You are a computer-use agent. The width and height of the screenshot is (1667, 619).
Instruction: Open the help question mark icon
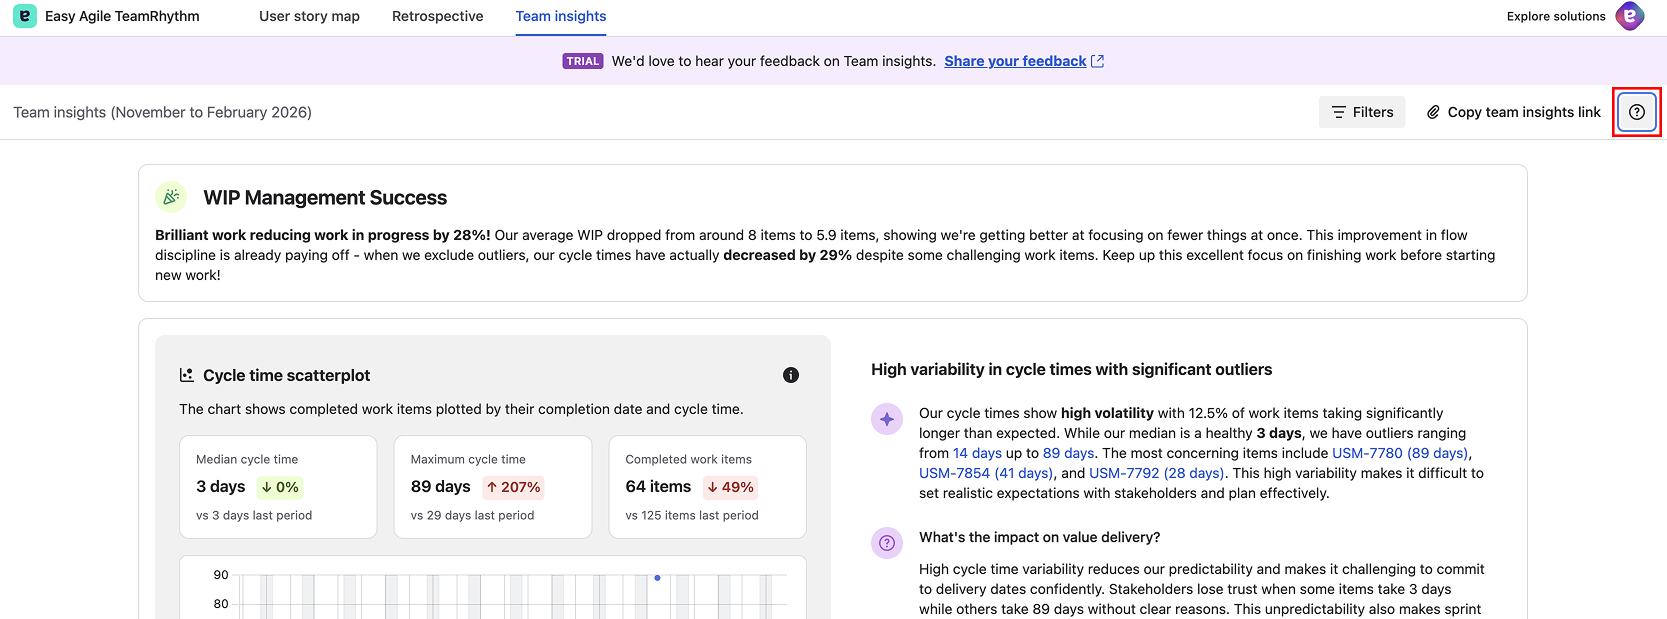pos(1636,112)
